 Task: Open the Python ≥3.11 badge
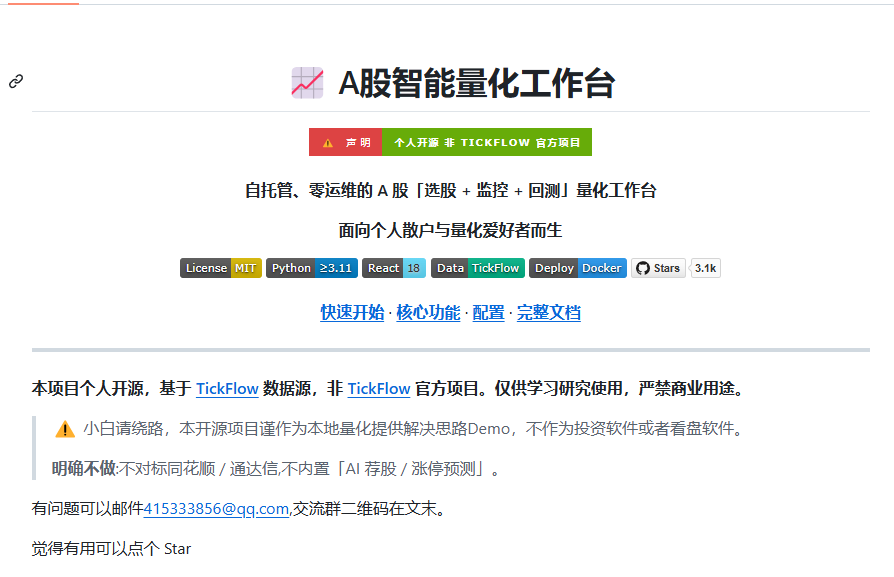click(x=312, y=268)
